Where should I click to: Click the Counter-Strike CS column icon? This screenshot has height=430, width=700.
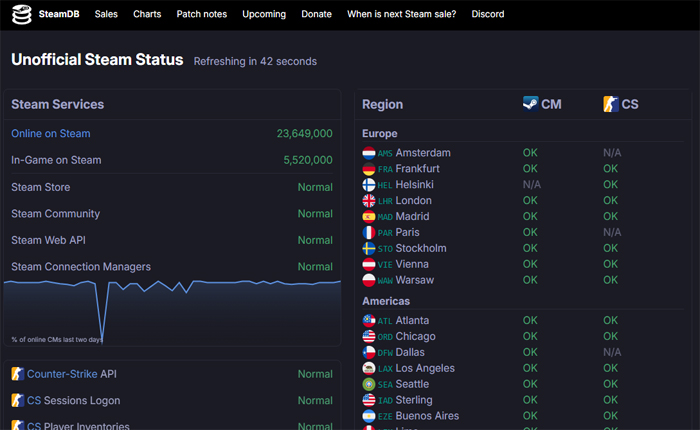610,104
